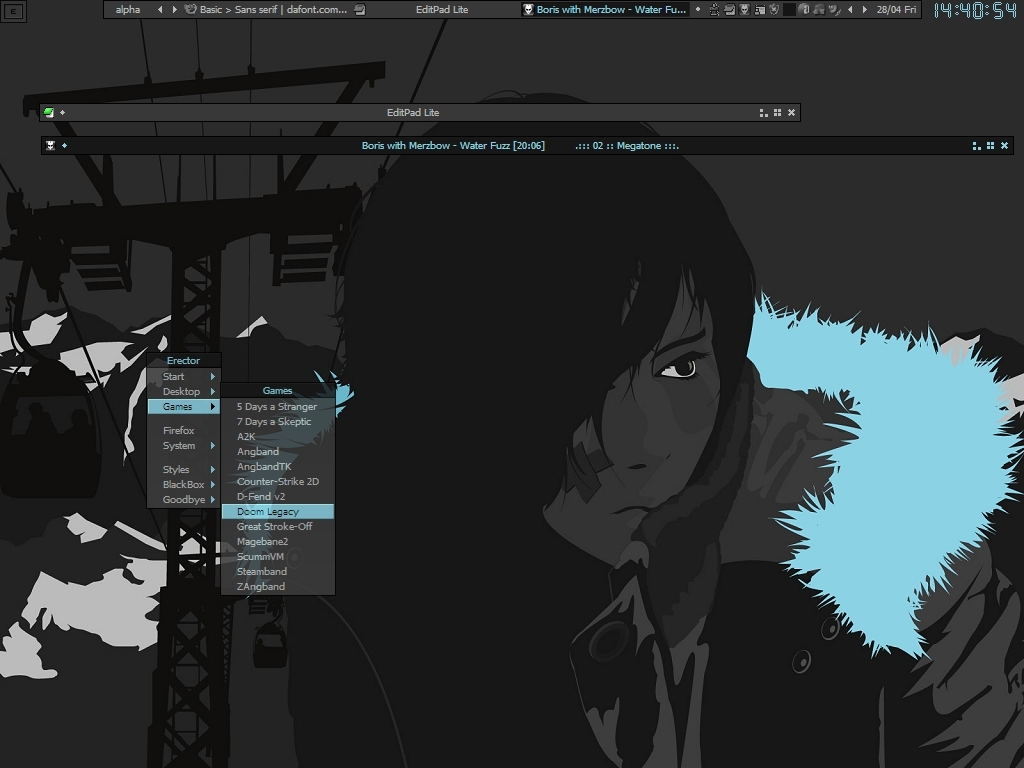
Task: Launch Counter-Strike 2D
Action: pos(278,481)
